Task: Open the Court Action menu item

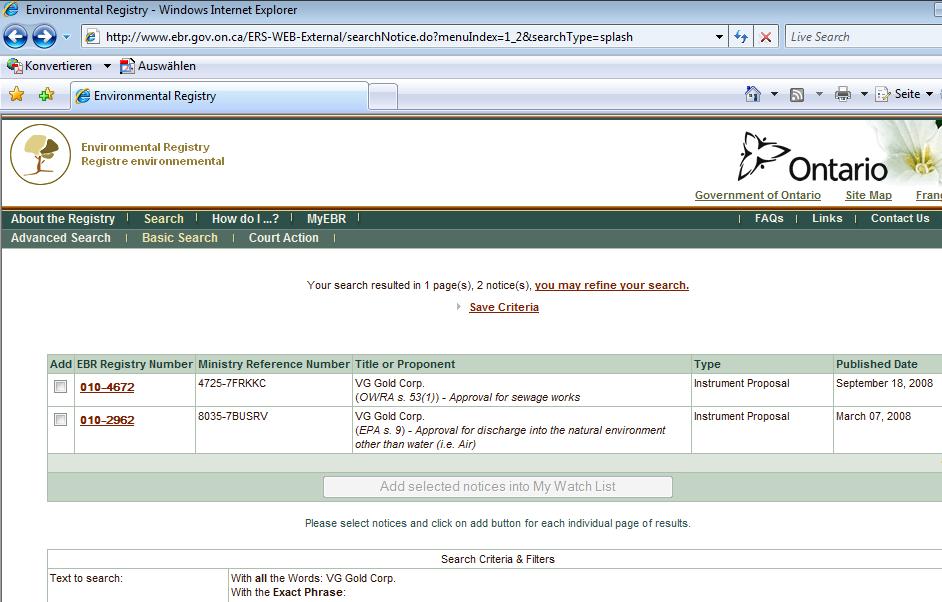Action: 283,238
